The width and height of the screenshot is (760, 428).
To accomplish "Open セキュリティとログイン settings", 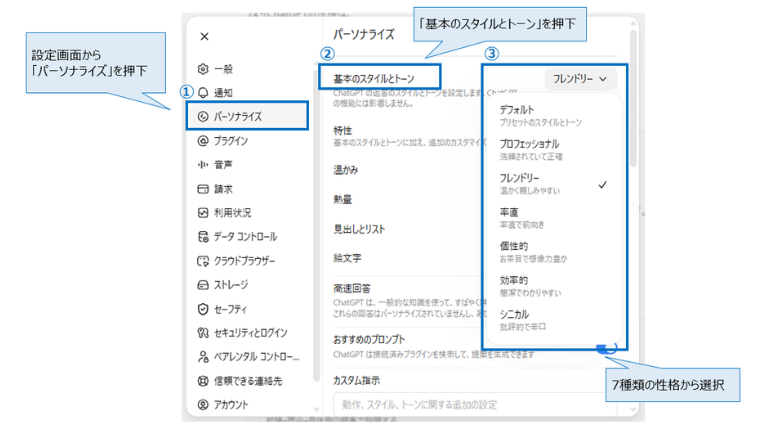I will 249,333.
